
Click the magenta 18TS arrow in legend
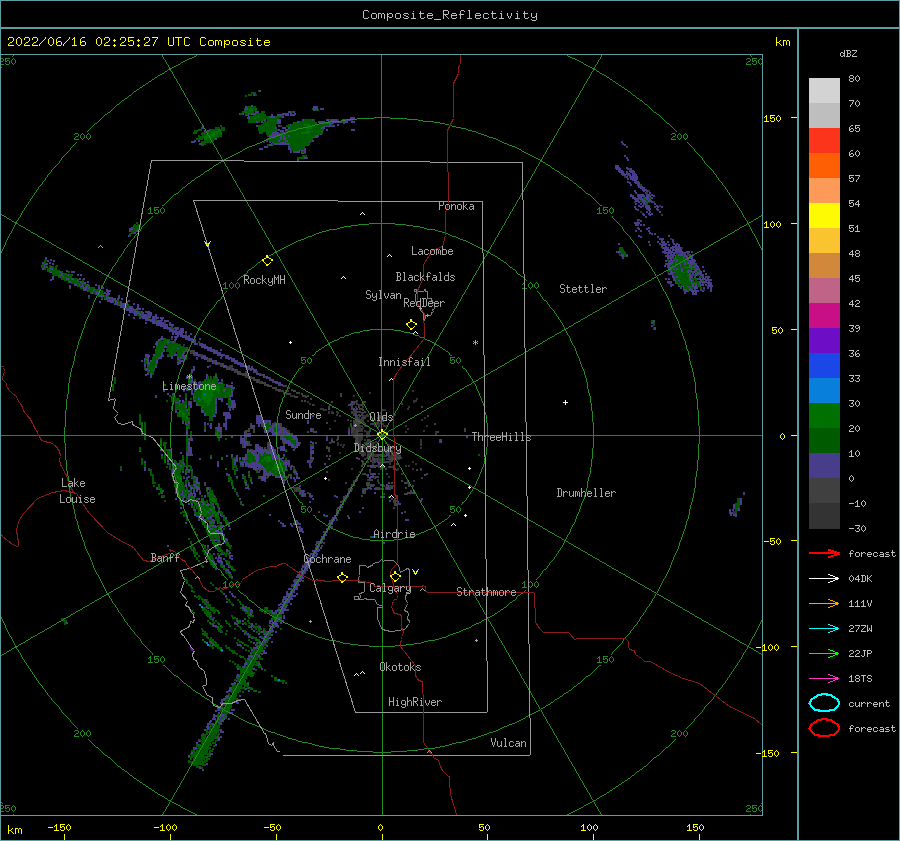click(824, 679)
